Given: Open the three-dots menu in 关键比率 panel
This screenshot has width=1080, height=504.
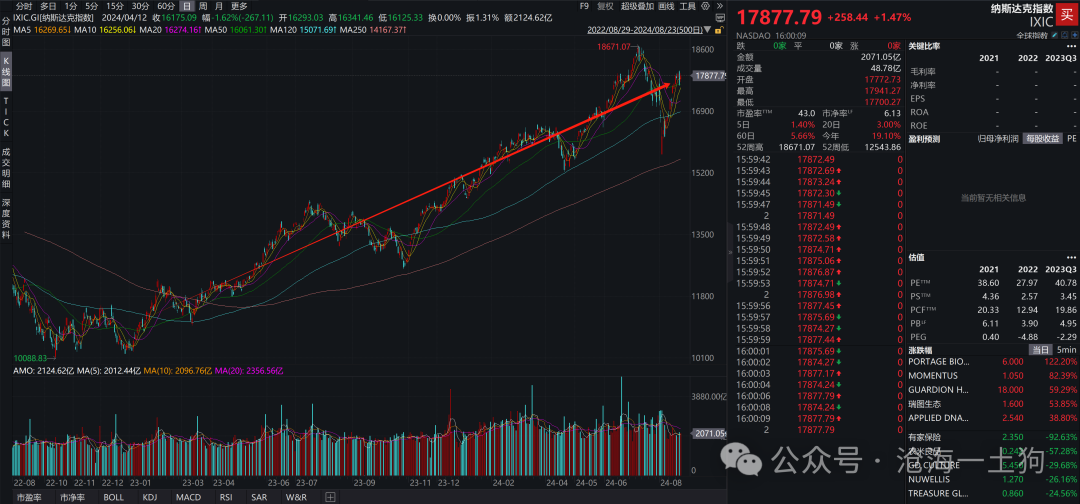Looking at the screenshot, I should point(1071,46).
